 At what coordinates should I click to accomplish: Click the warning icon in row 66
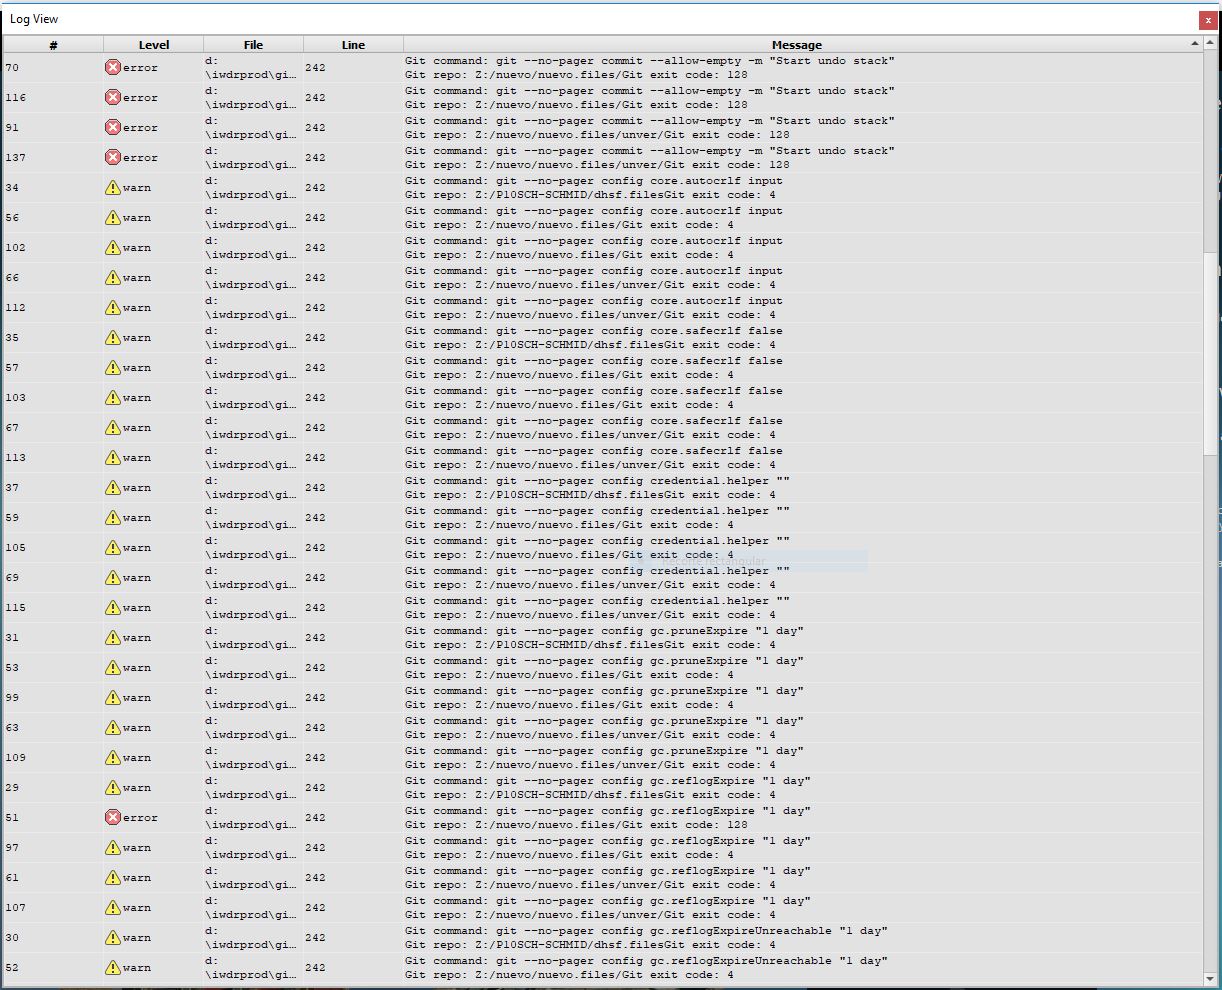(x=113, y=278)
